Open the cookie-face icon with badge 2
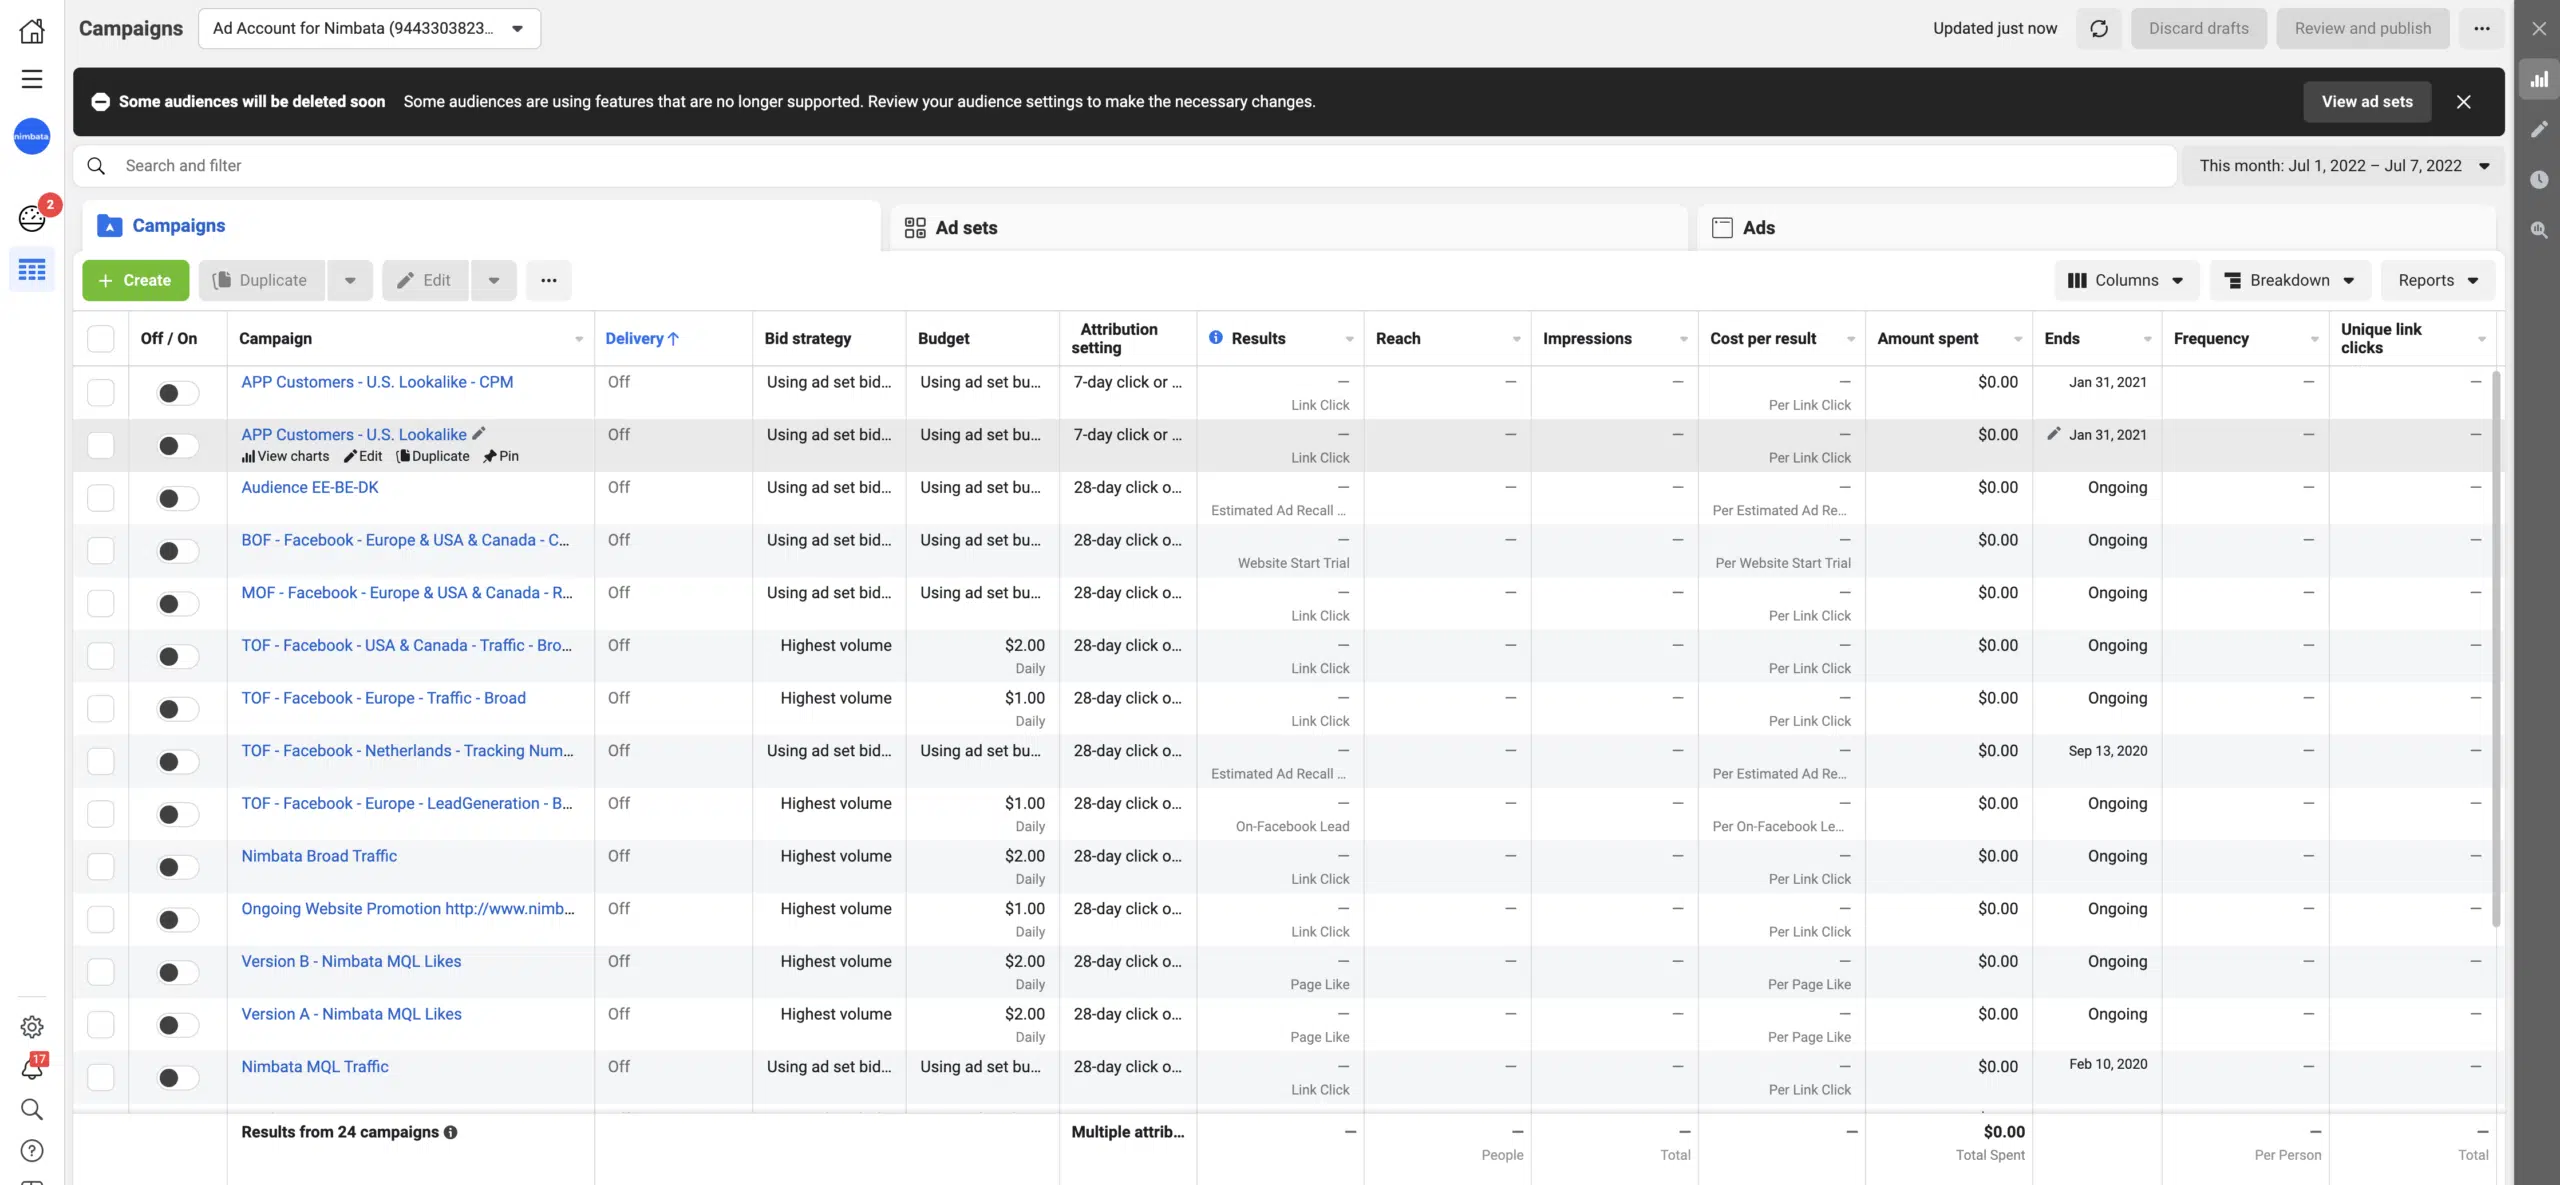The image size is (2560, 1185). (32, 218)
